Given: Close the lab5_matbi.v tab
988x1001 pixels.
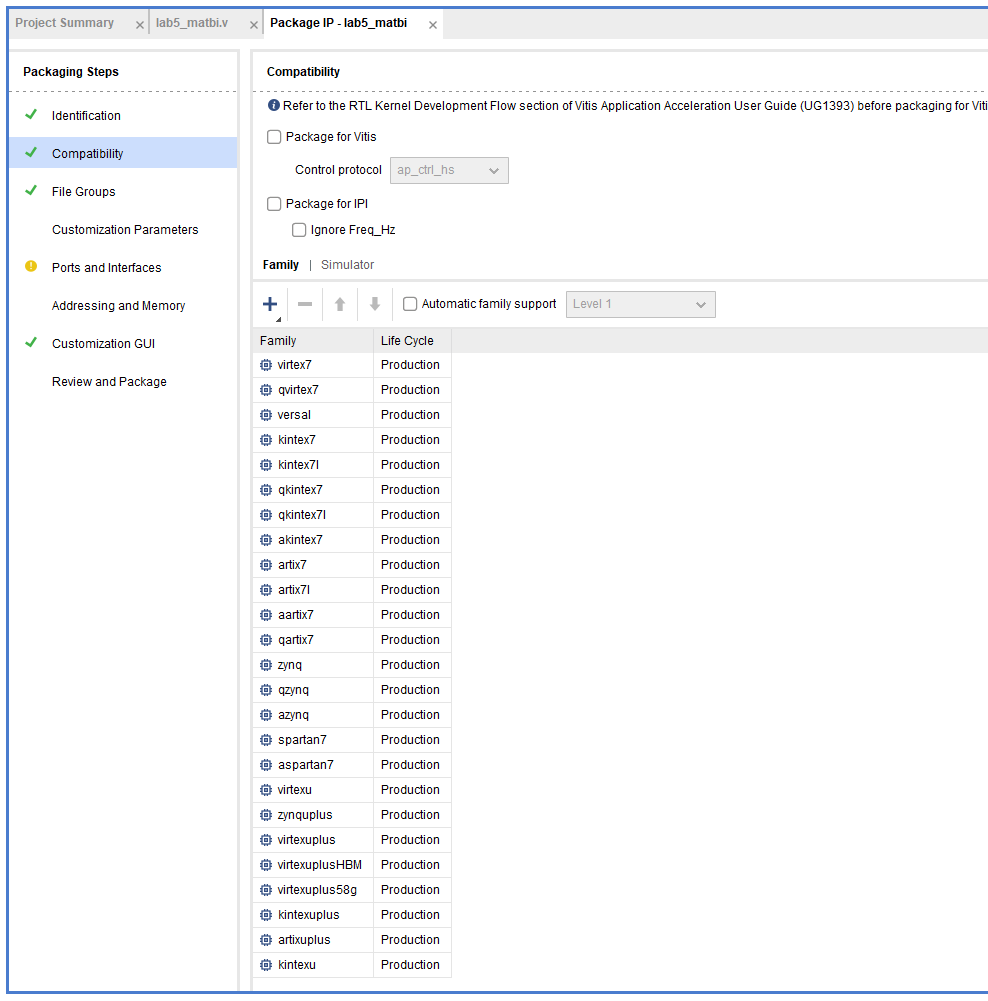Looking at the screenshot, I should tap(253, 25).
